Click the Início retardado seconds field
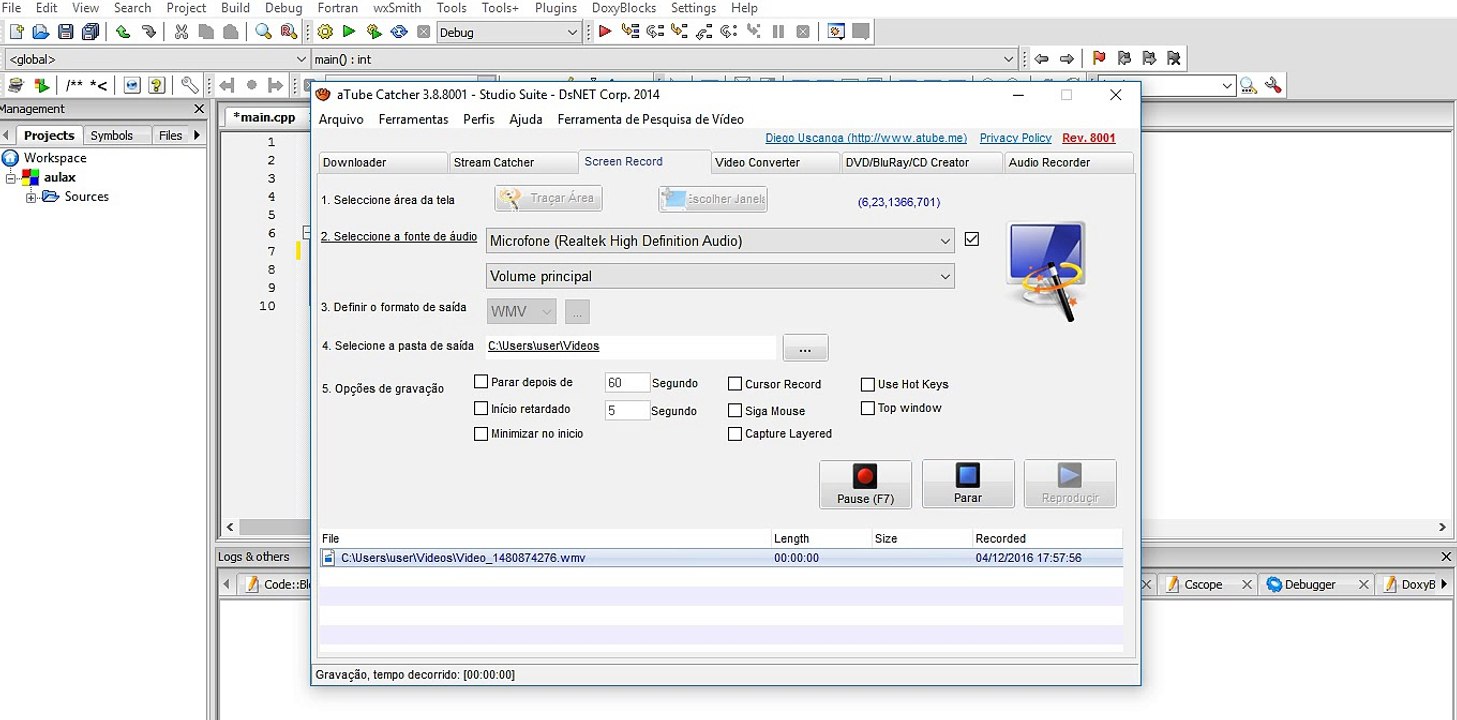1457x720 pixels. [627, 410]
